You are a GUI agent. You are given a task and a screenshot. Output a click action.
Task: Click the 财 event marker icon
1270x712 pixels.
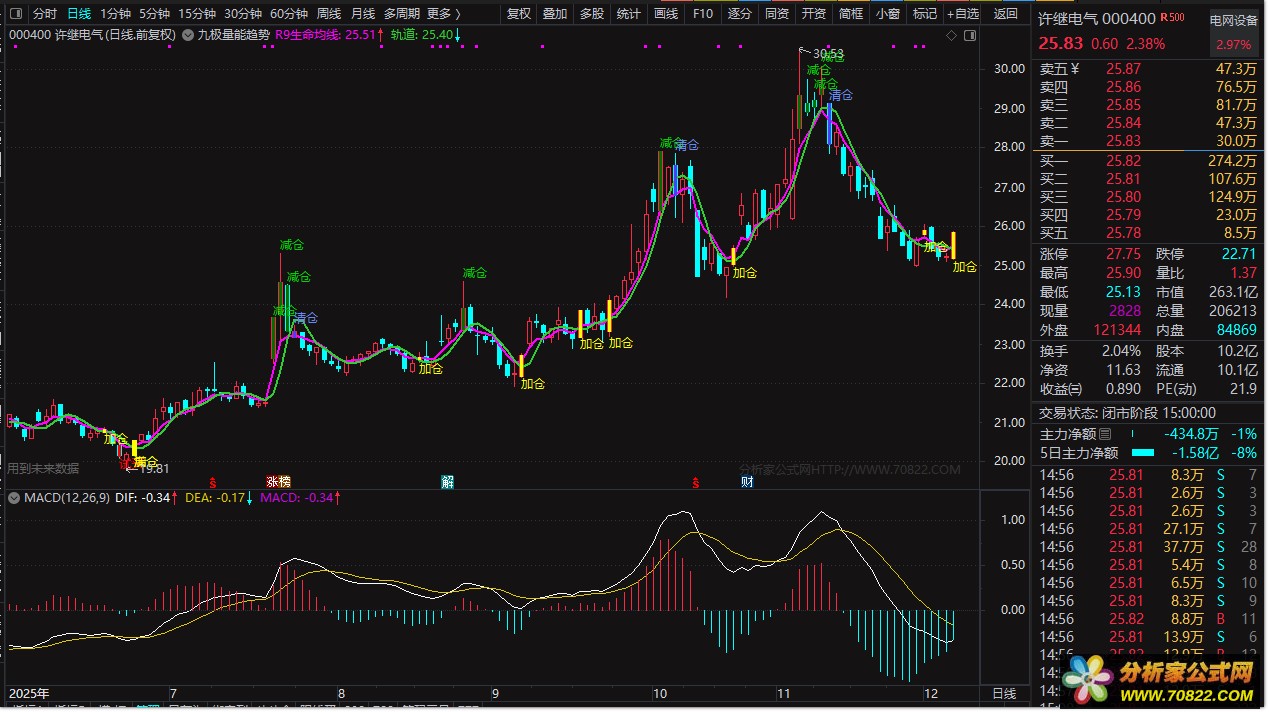746,482
